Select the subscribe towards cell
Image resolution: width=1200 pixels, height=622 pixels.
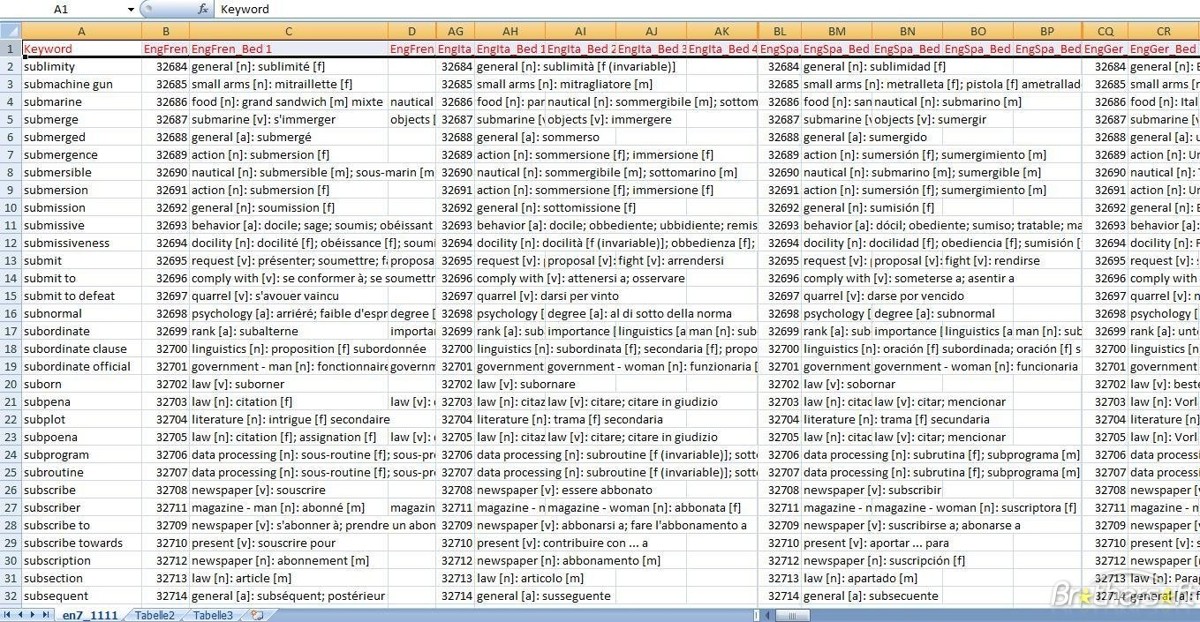click(81, 543)
